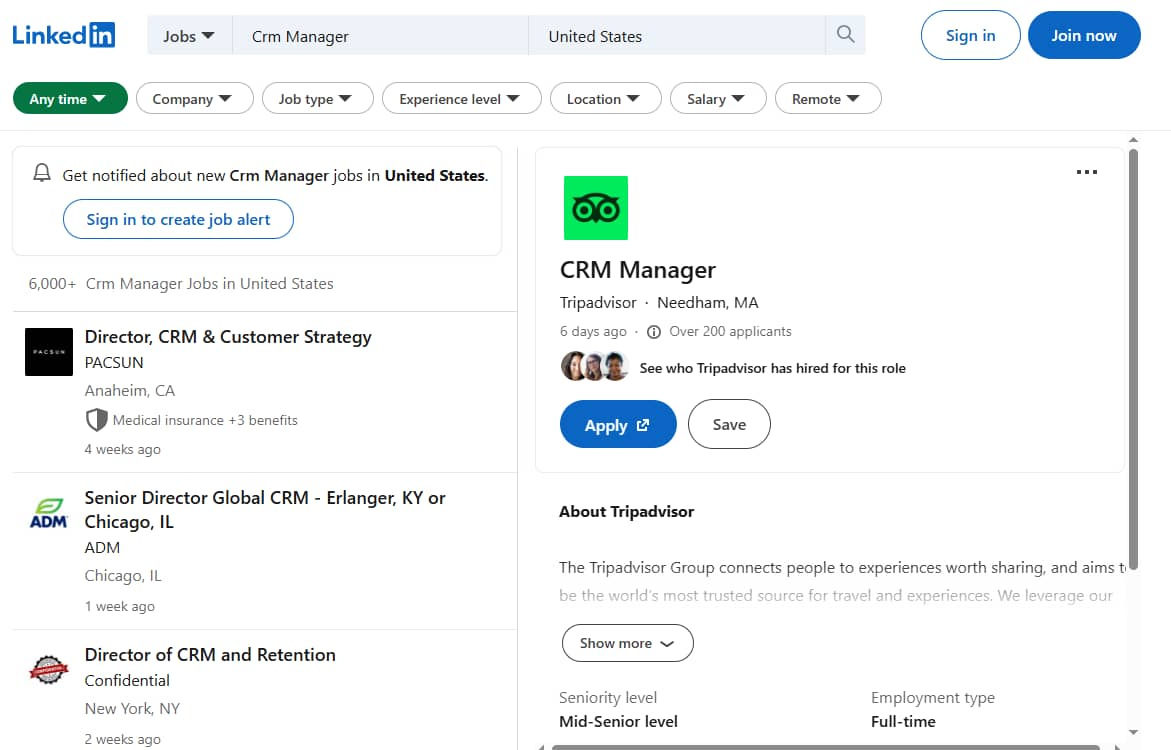The width and height of the screenshot is (1171, 750).
Task: Click the PACSUN company name
Action: (114, 362)
